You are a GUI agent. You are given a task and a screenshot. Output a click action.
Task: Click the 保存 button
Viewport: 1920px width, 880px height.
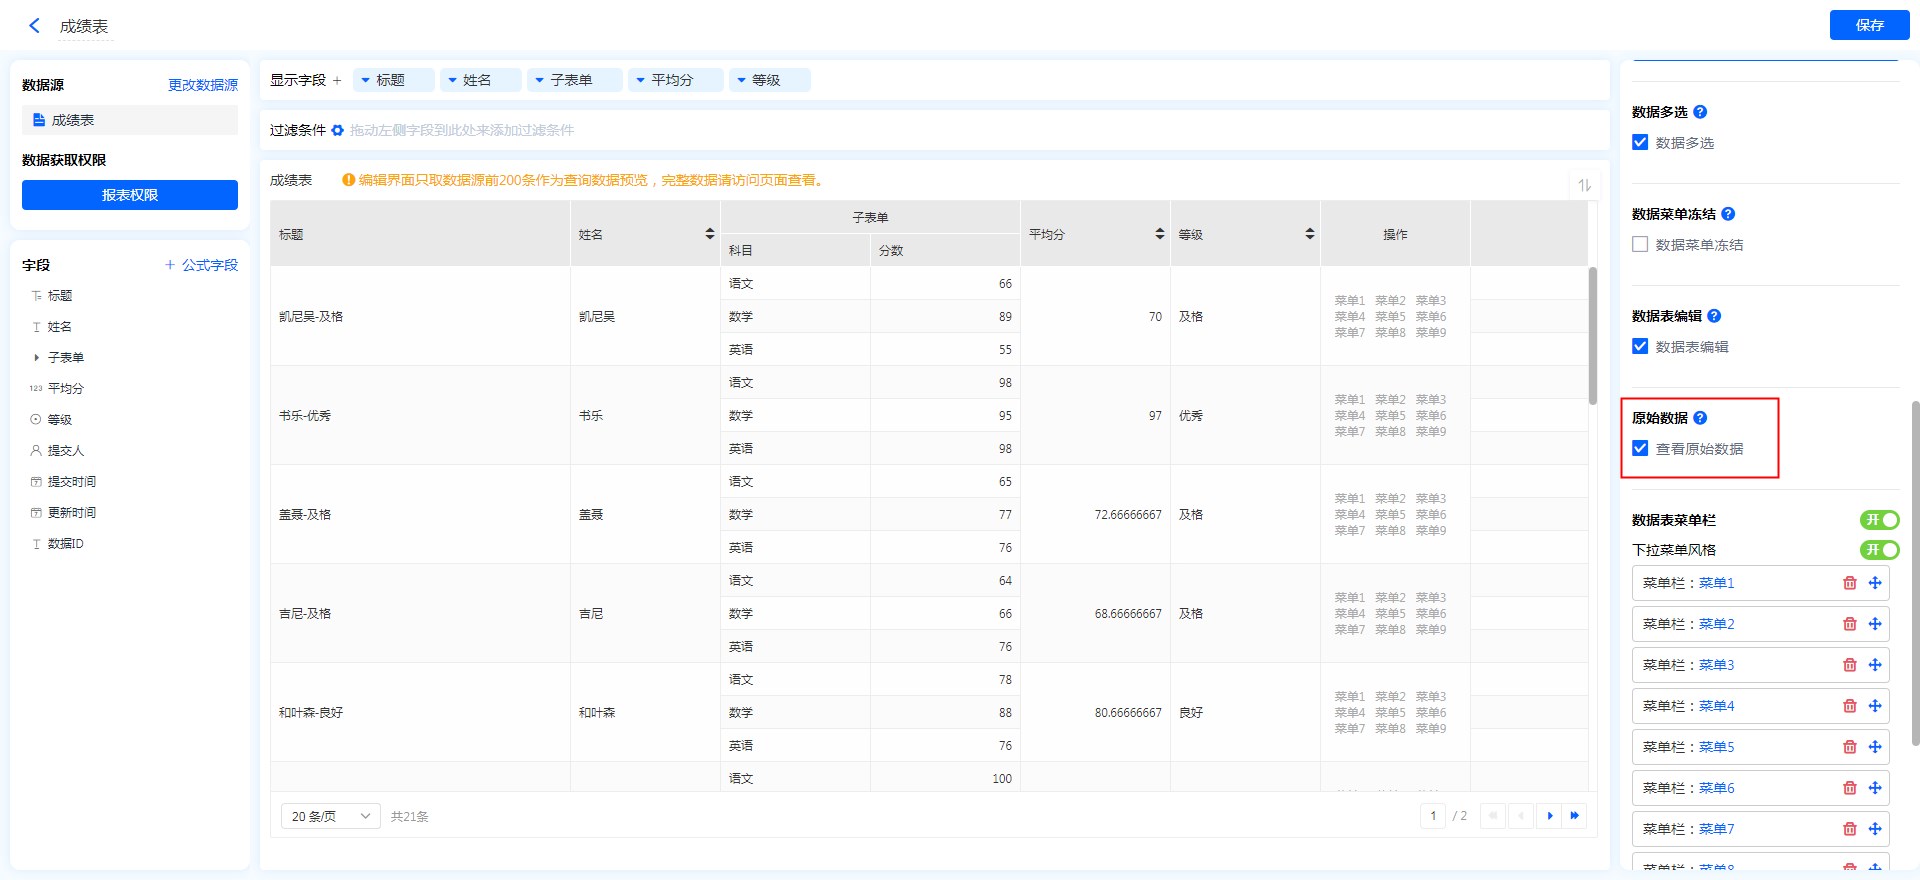pyautogui.click(x=1868, y=25)
